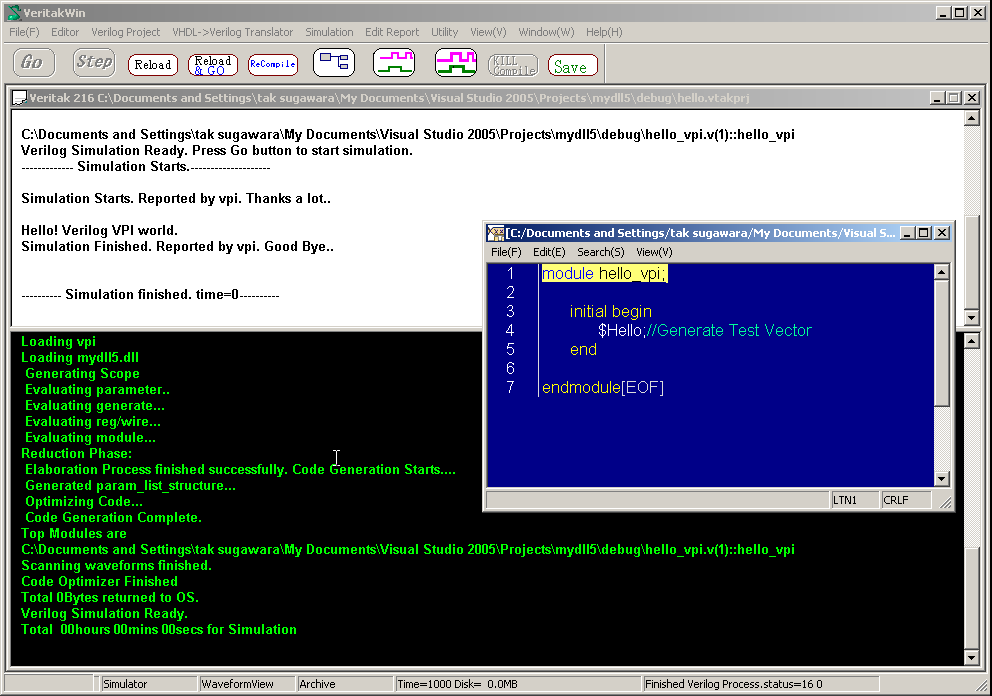This screenshot has width=992, height=696.
Task: Click 'endmodule[EOF]' on line 7
Action: tap(603, 387)
